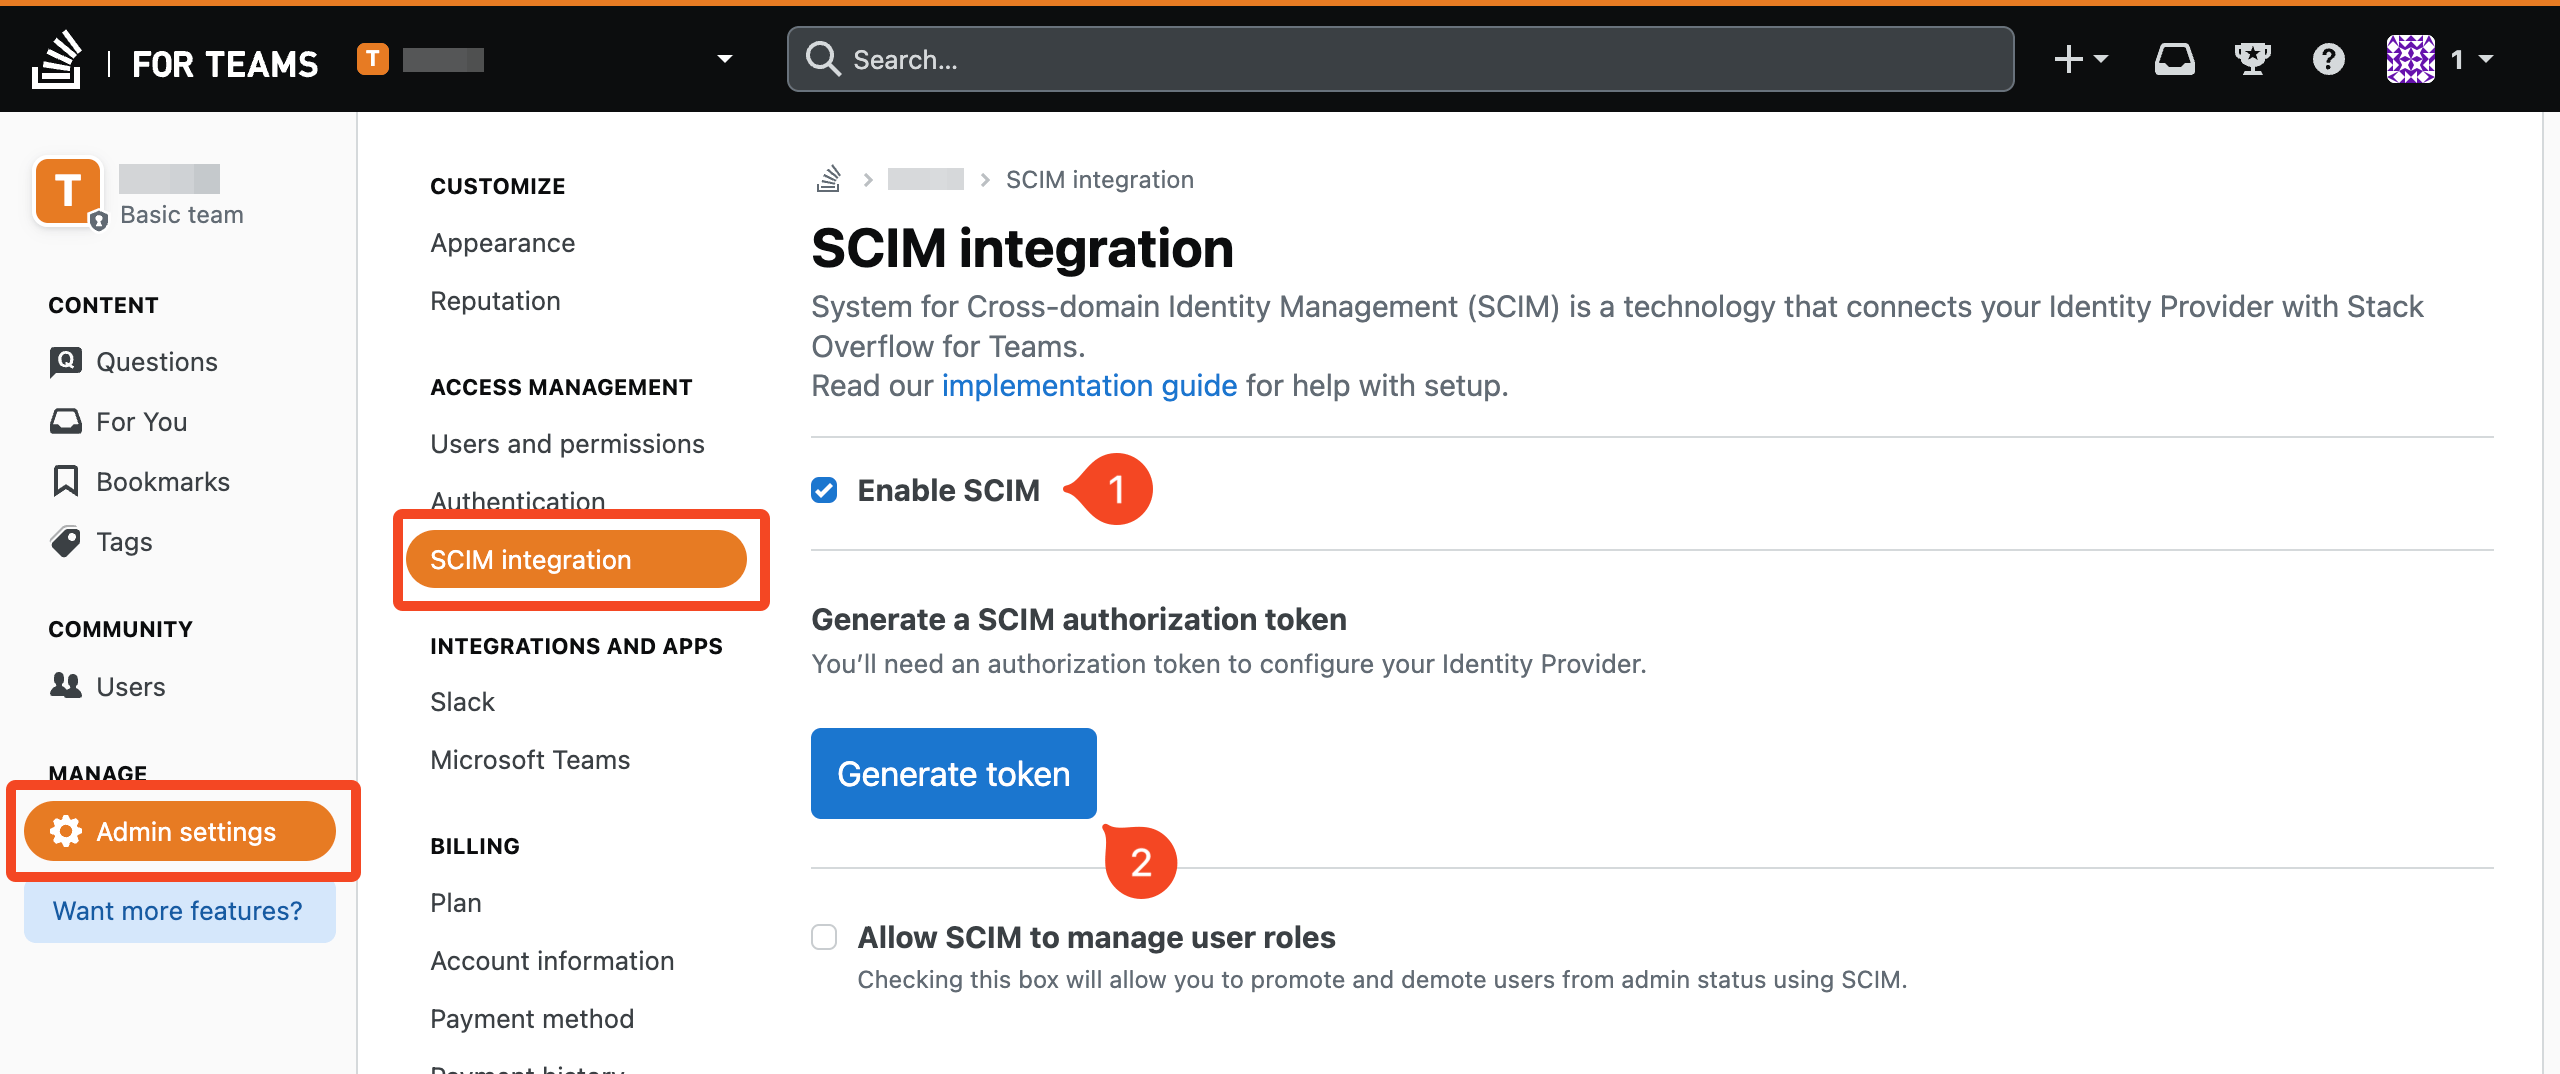This screenshot has height=1074, width=2560.
Task: Click Want more features? link
Action: 178,911
